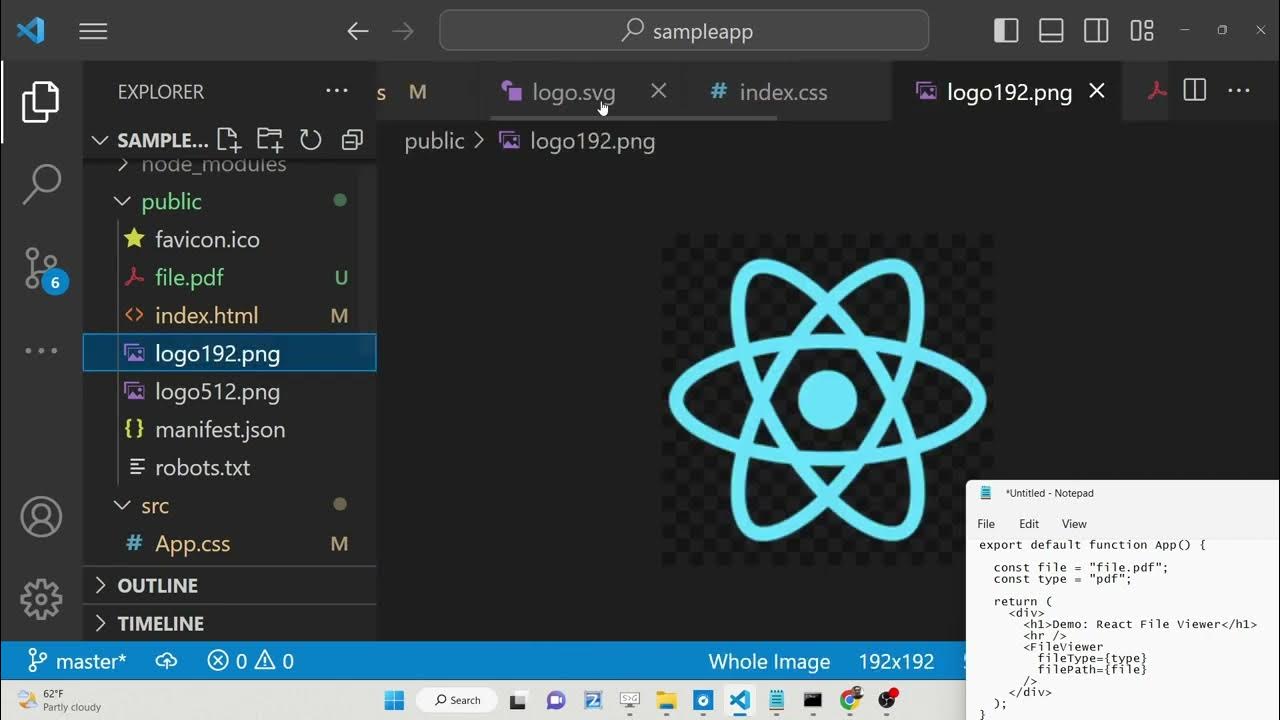Click New File icon in Explorer header

[x=228, y=140]
